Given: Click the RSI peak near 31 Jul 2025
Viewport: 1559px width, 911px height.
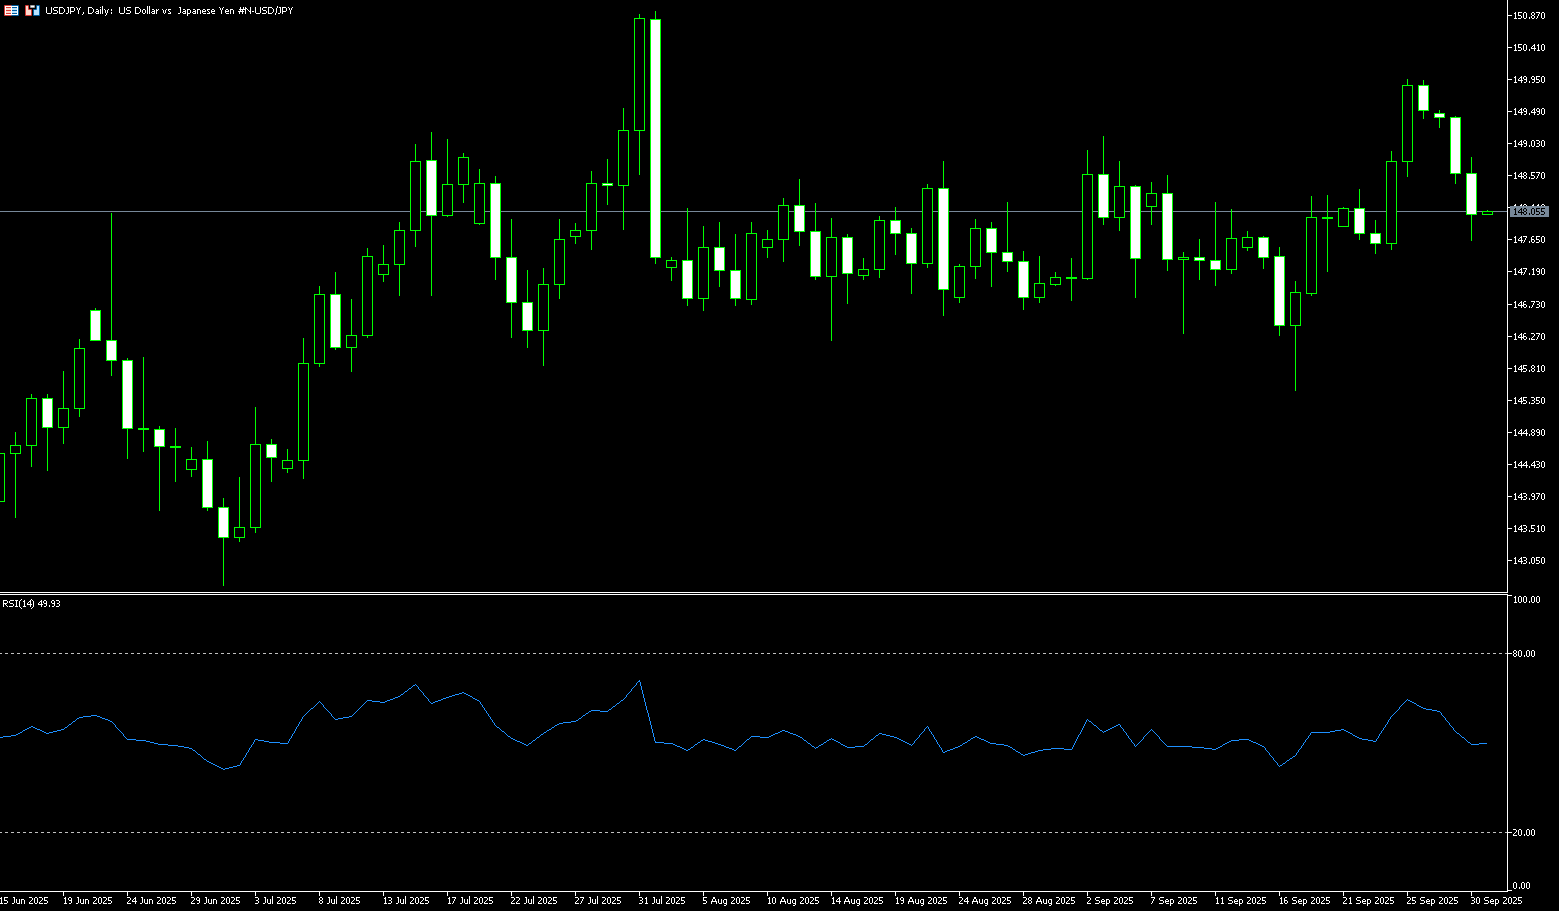Looking at the screenshot, I should [x=639, y=682].
